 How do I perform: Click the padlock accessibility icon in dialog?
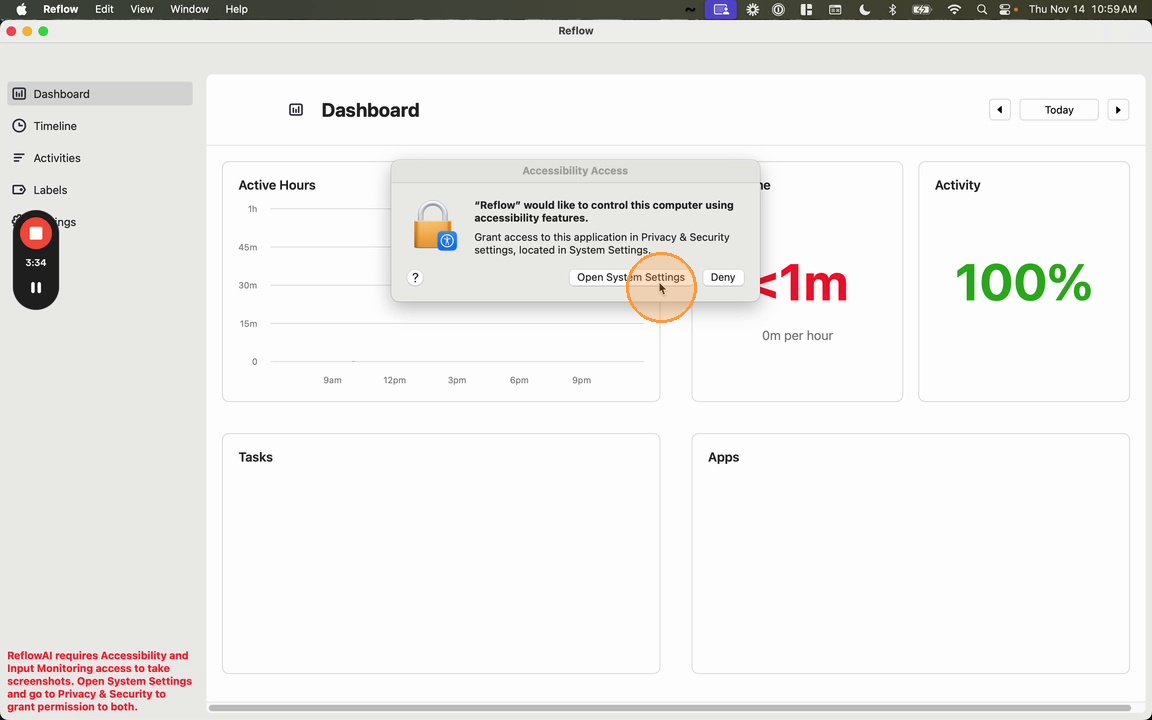click(434, 226)
